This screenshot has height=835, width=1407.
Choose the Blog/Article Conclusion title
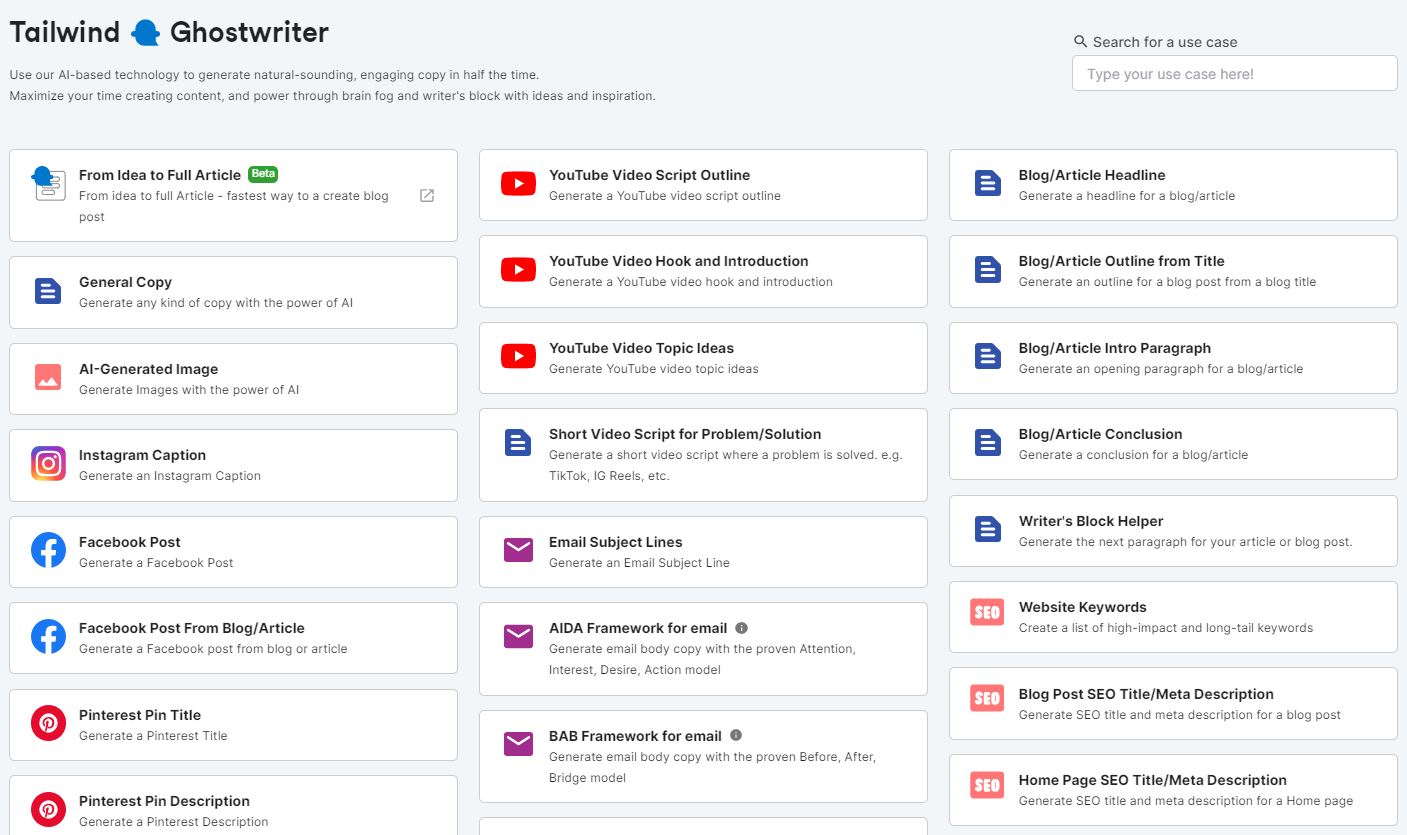tap(1101, 434)
